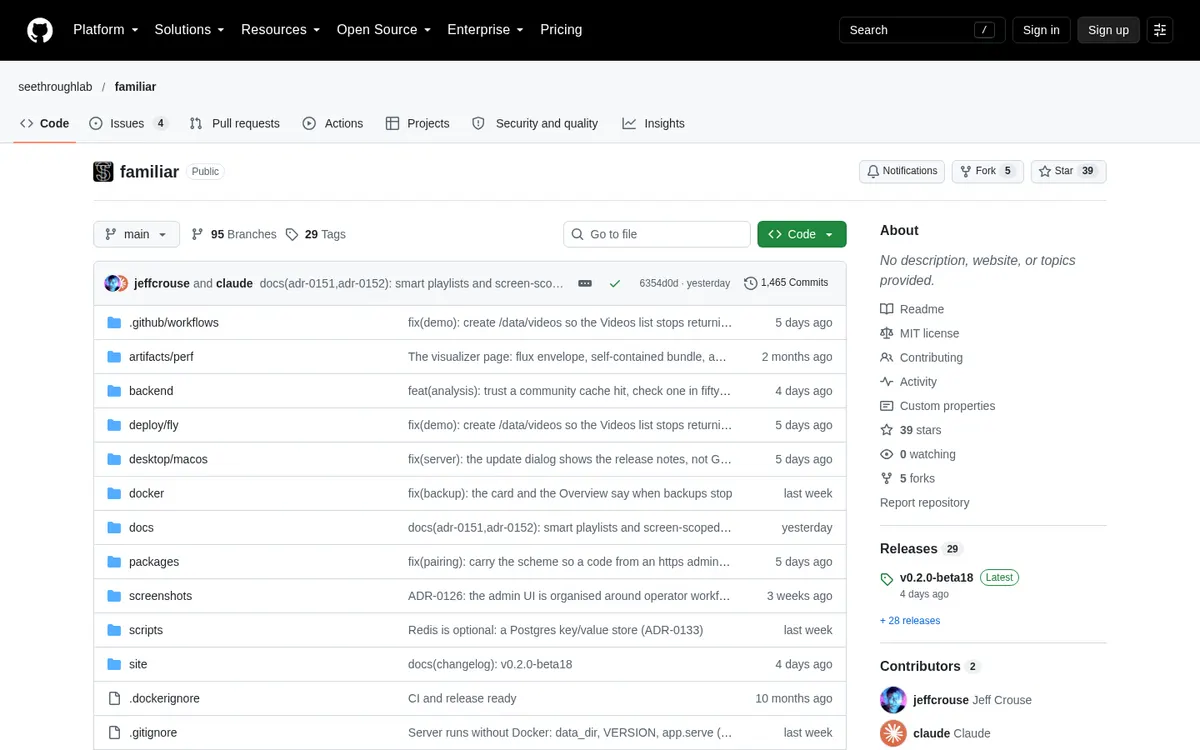Click the docker folder icon

click(113, 493)
